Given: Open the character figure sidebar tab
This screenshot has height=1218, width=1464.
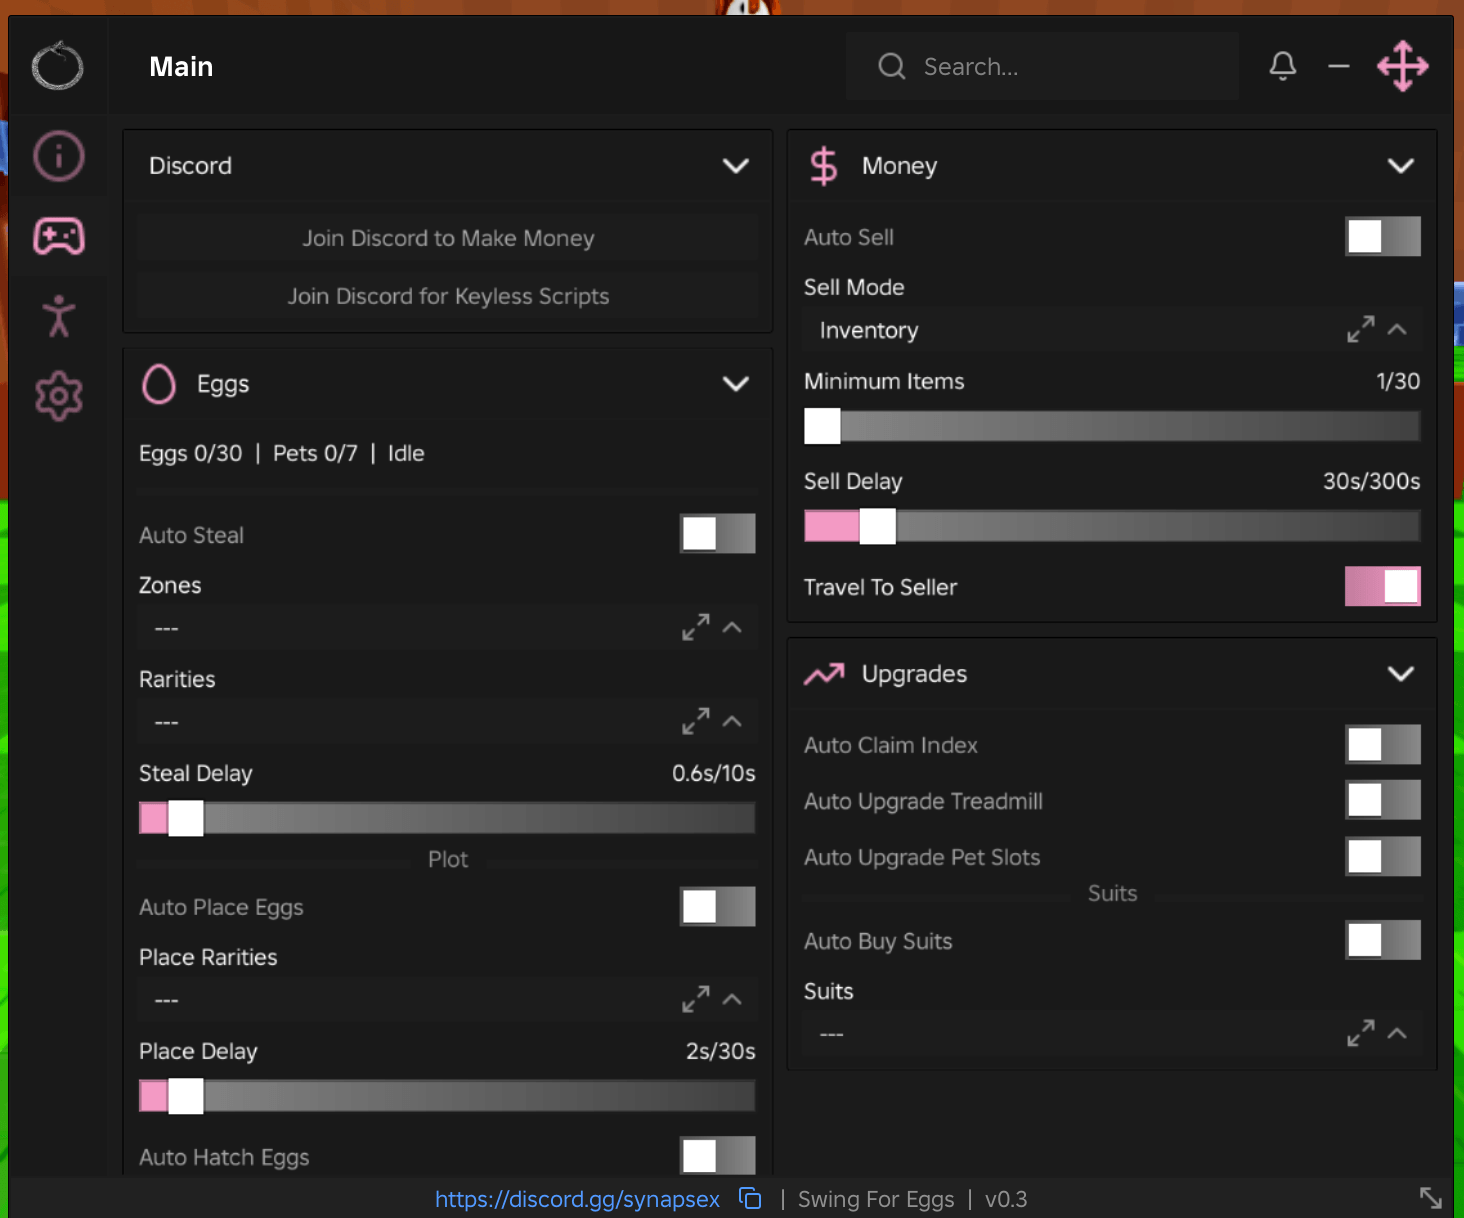Looking at the screenshot, I should pyautogui.click(x=59, y=316).
